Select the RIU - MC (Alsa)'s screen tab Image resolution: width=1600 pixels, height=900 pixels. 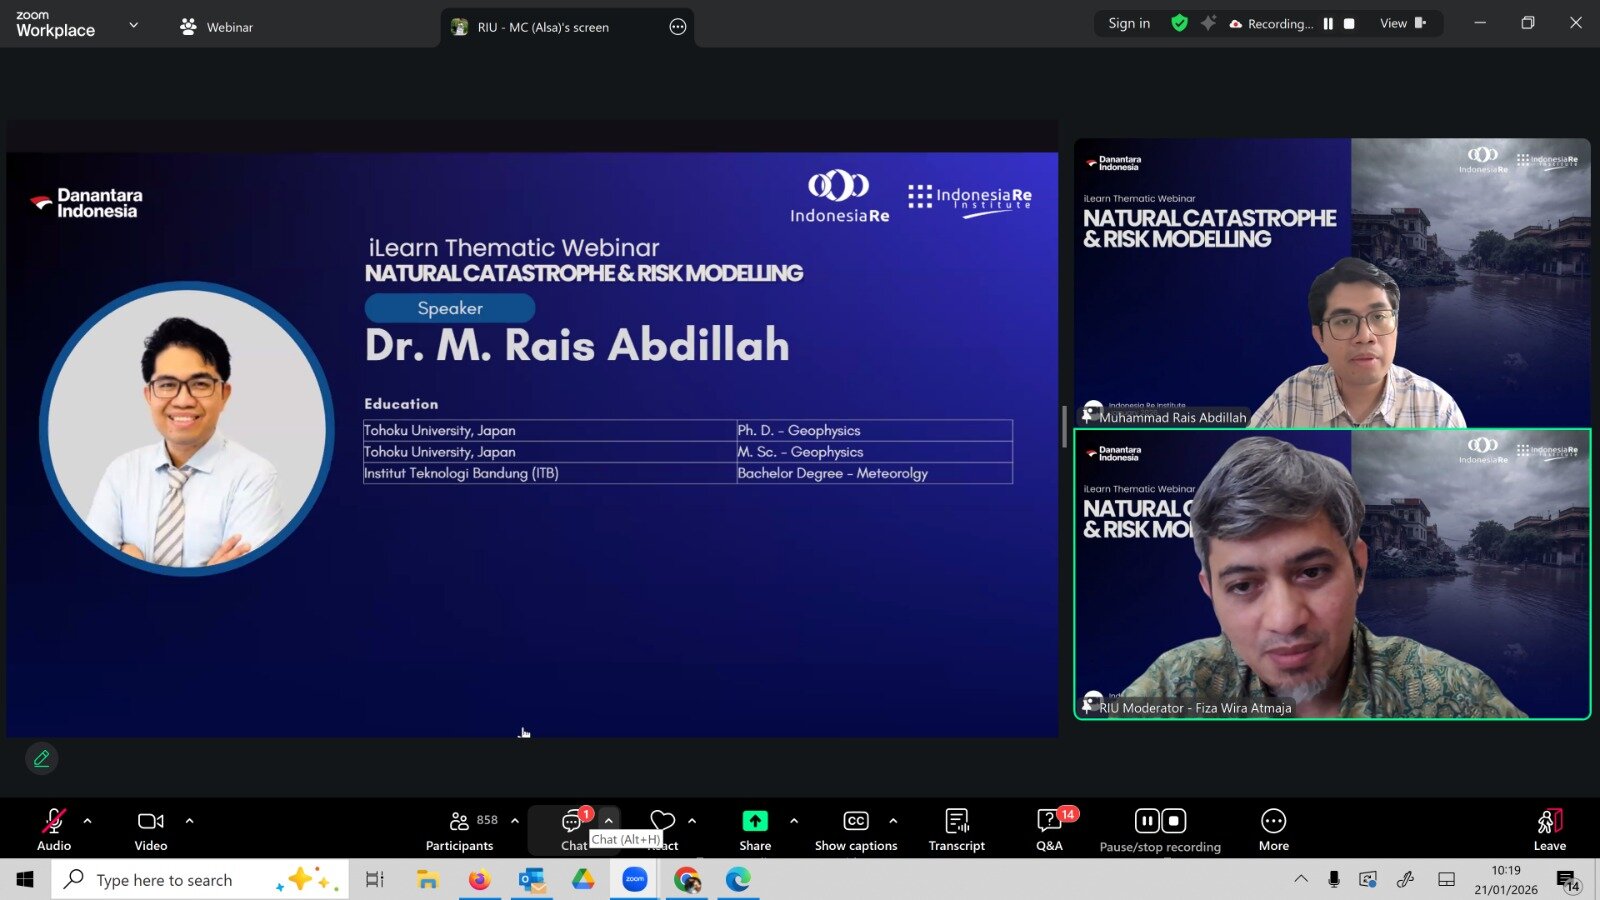[x=543, y=27]
